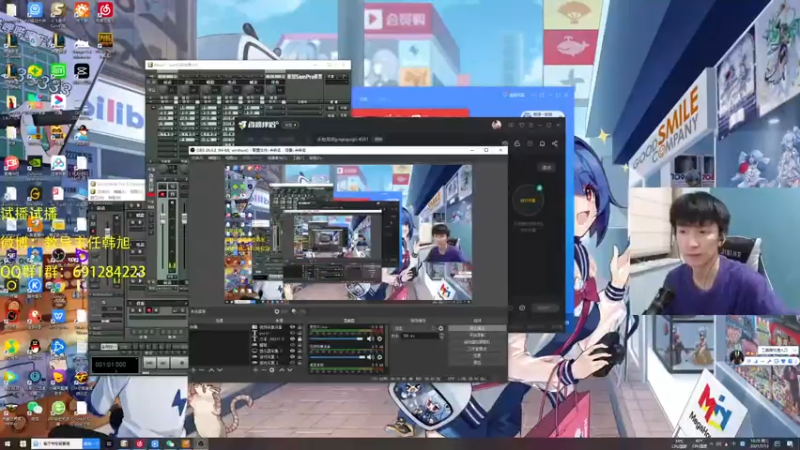The image size is (800, 450).
Task: Open transition properties gear in OBS
Action: [441, 328]
